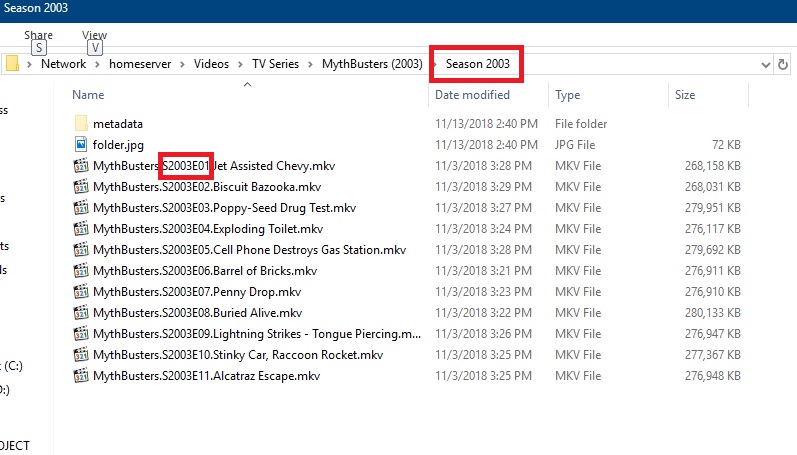Select the metadata folder icon
The width and height of the screenshot is (797, 455).
[x=81, y=124]
